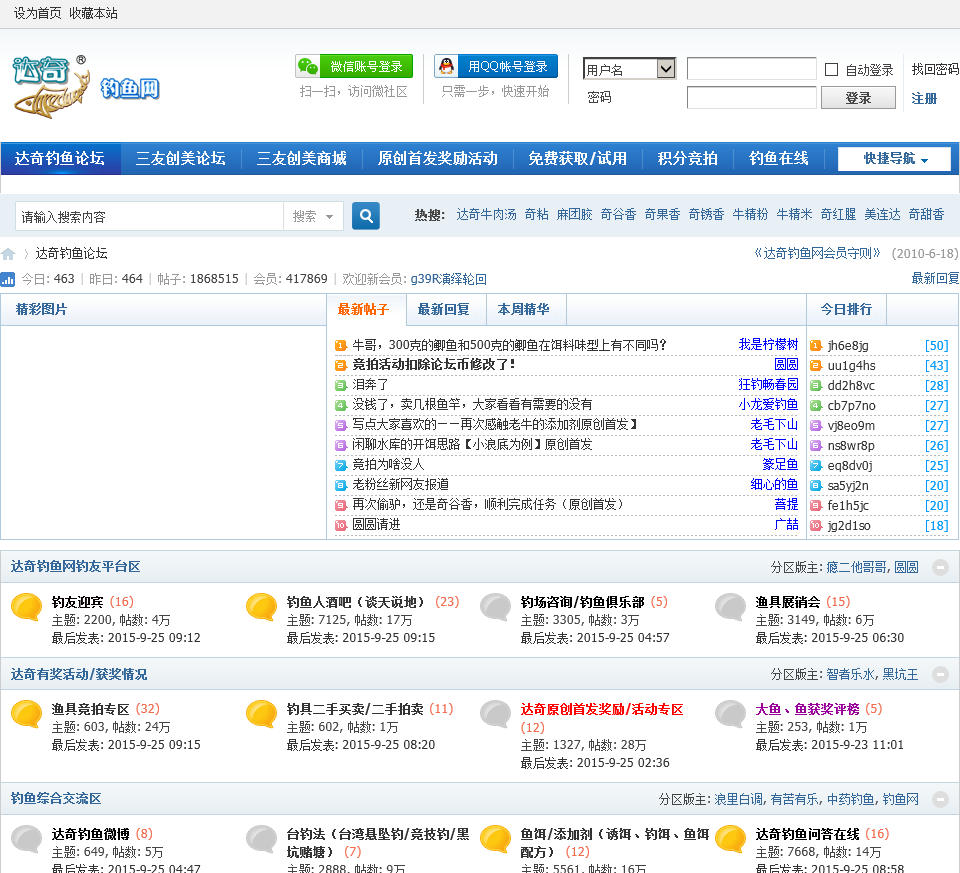Viewport: 960px width, 873px height.
Task: Click rank 10 badge beside 圆圆请进
Action: tap(341, 525)
